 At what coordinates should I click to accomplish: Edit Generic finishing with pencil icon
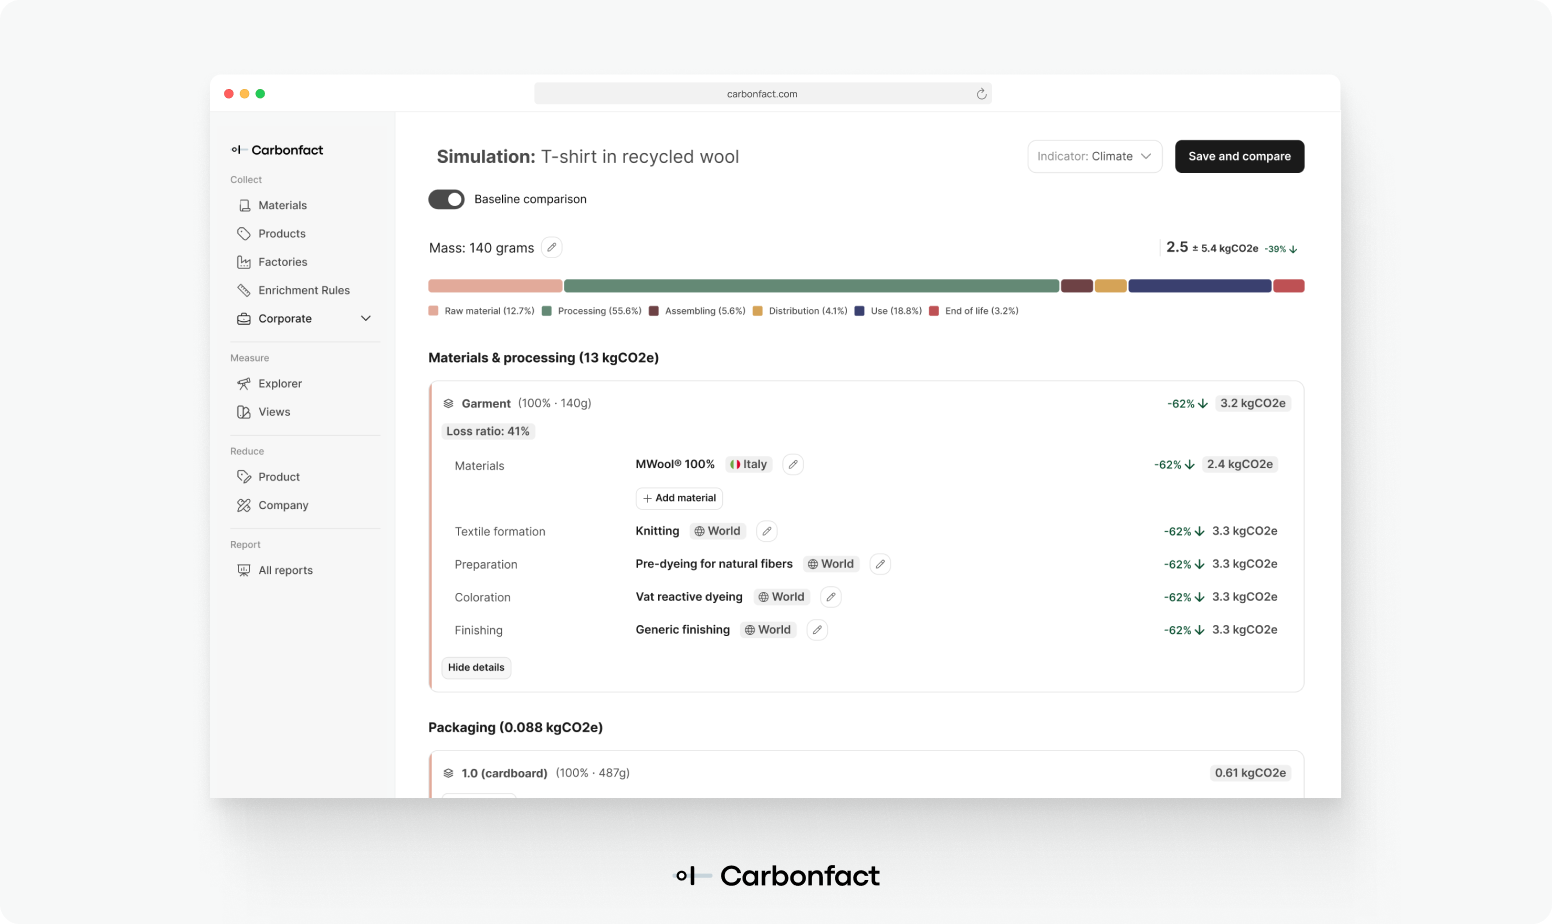tap(817, 630)
